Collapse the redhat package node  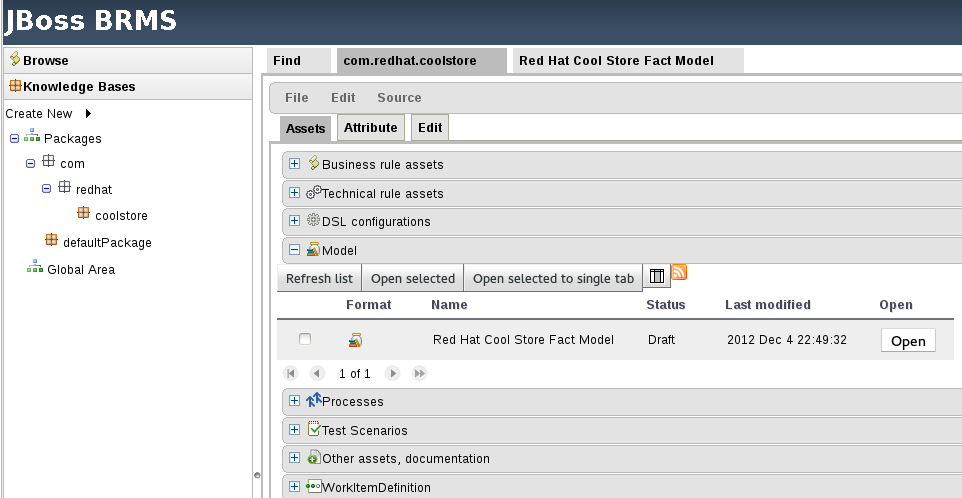[46, 189]
